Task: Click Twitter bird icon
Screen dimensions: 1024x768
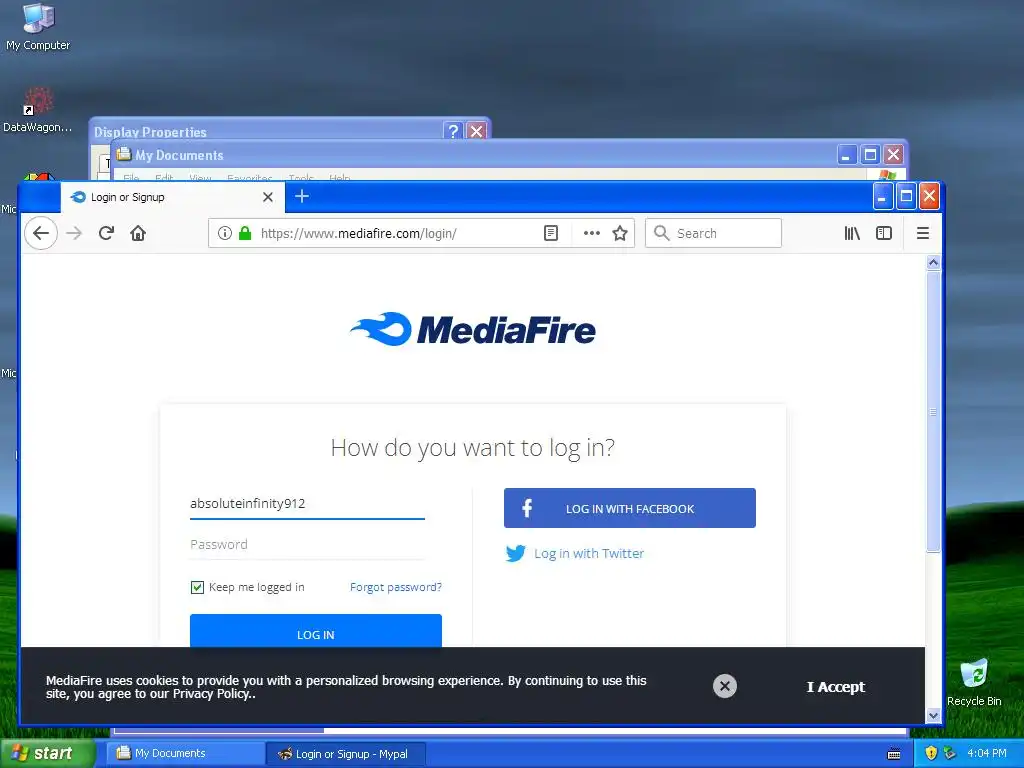Action: [x=515, y=554]
